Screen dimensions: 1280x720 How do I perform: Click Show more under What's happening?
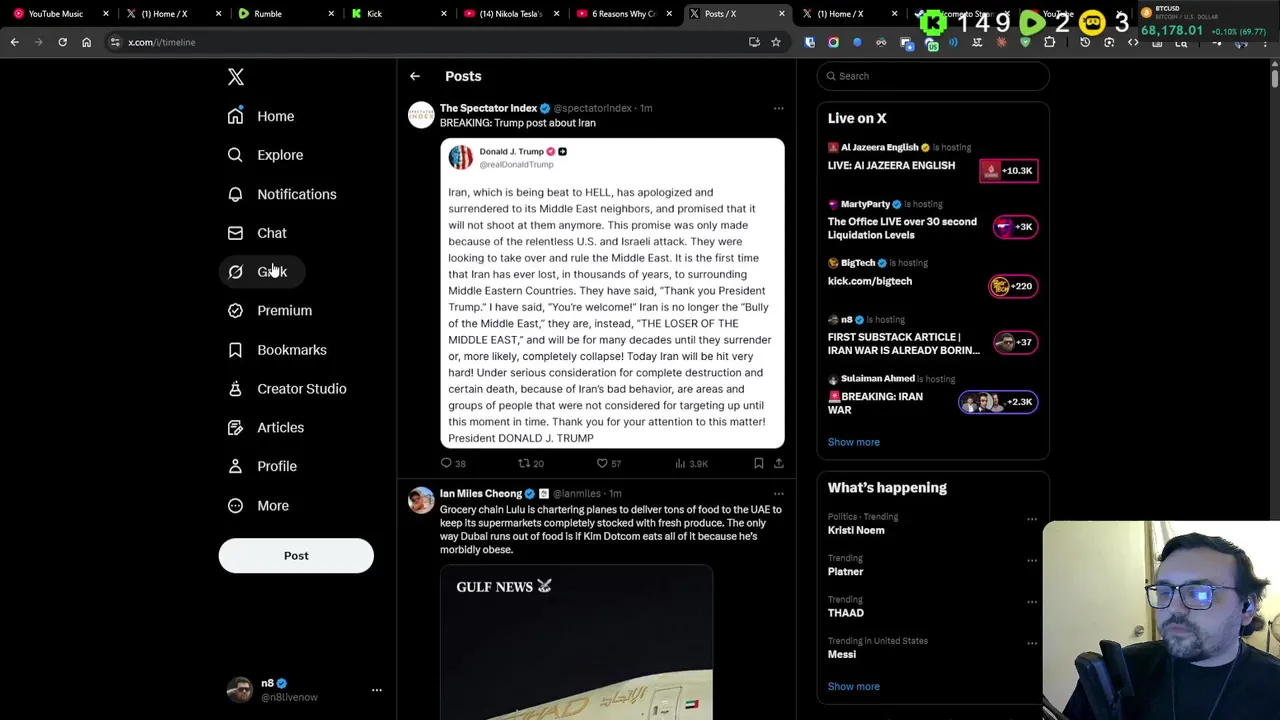coord(853,686)
